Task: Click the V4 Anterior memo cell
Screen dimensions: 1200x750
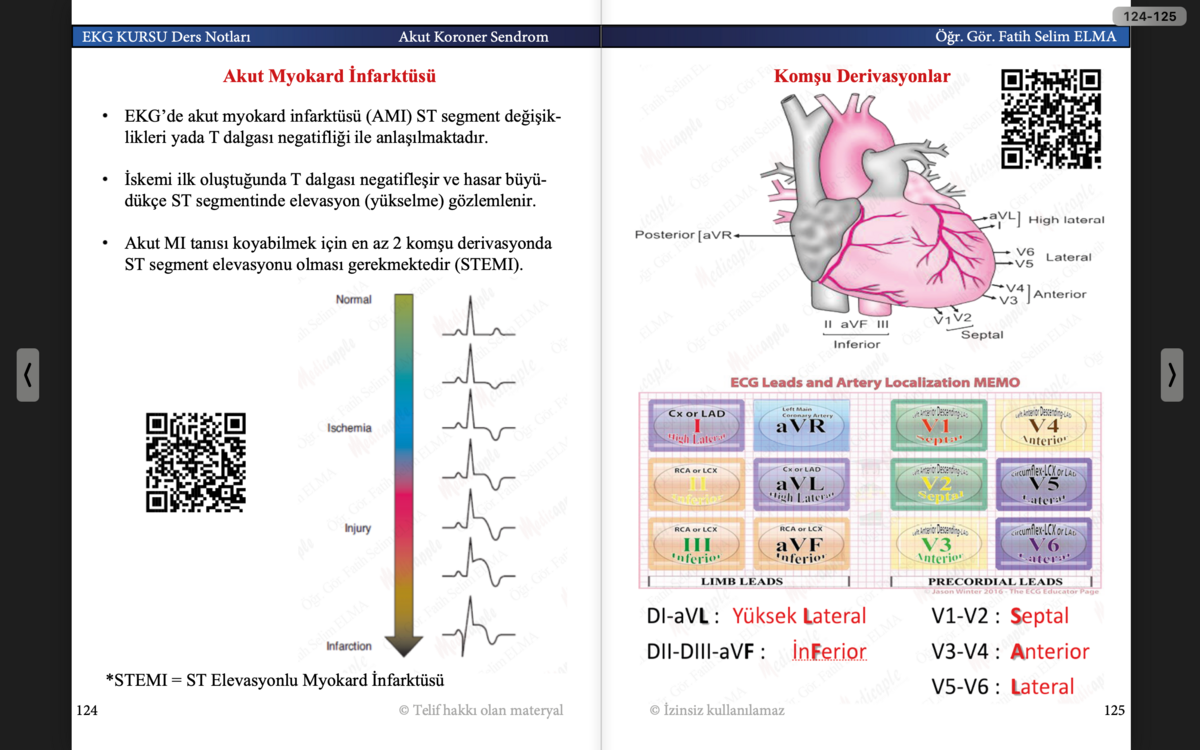Action: (1045, 425)
